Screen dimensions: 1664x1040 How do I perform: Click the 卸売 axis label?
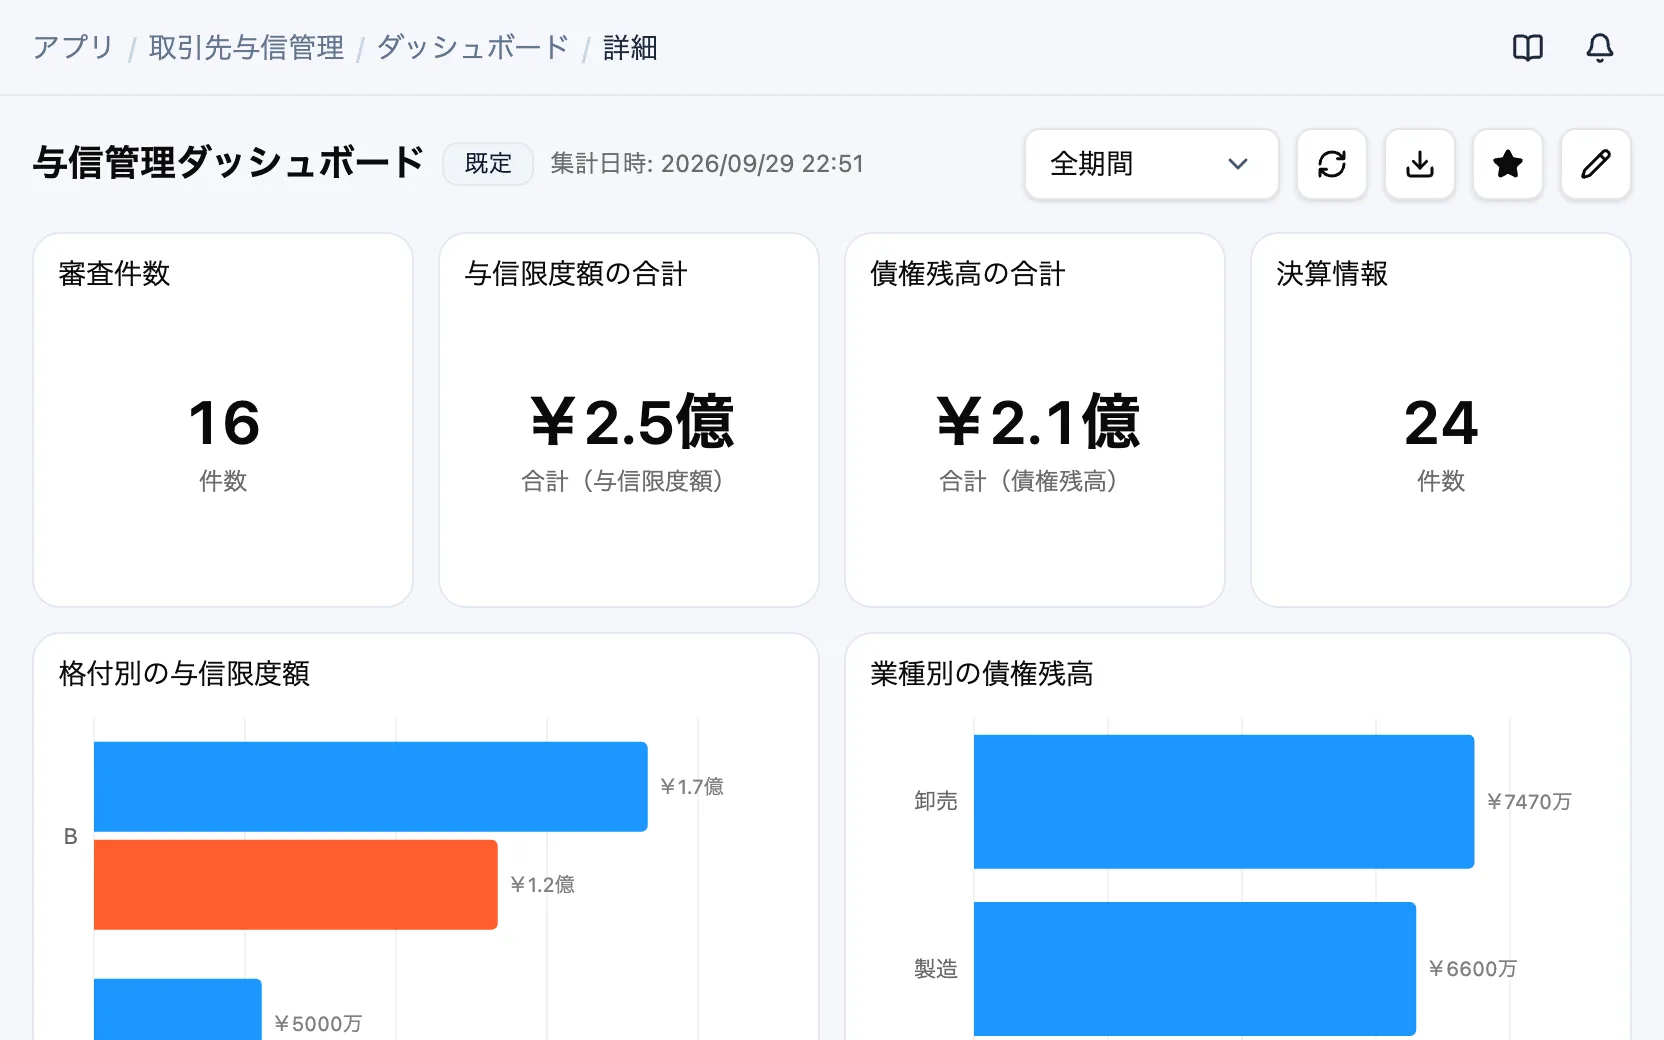click(936, 801)
